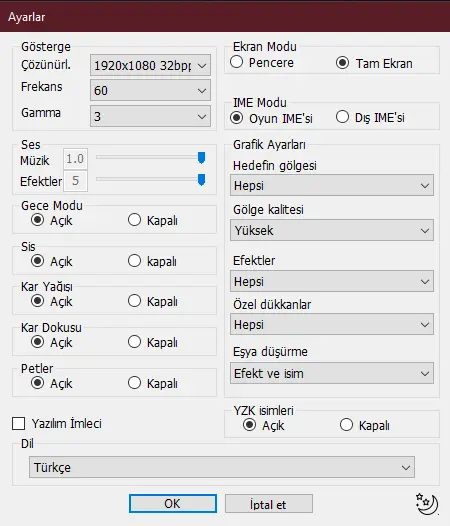450x526 pixels.
Task: Click the moon and stars icon
Action: tap(427, 504)
